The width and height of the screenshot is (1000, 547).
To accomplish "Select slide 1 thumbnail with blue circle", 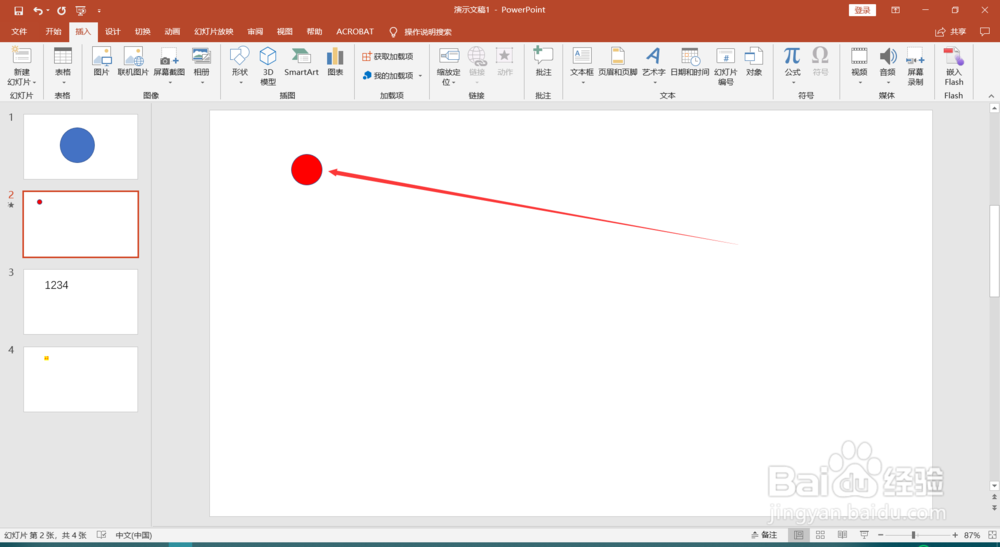I will [80, 147].
